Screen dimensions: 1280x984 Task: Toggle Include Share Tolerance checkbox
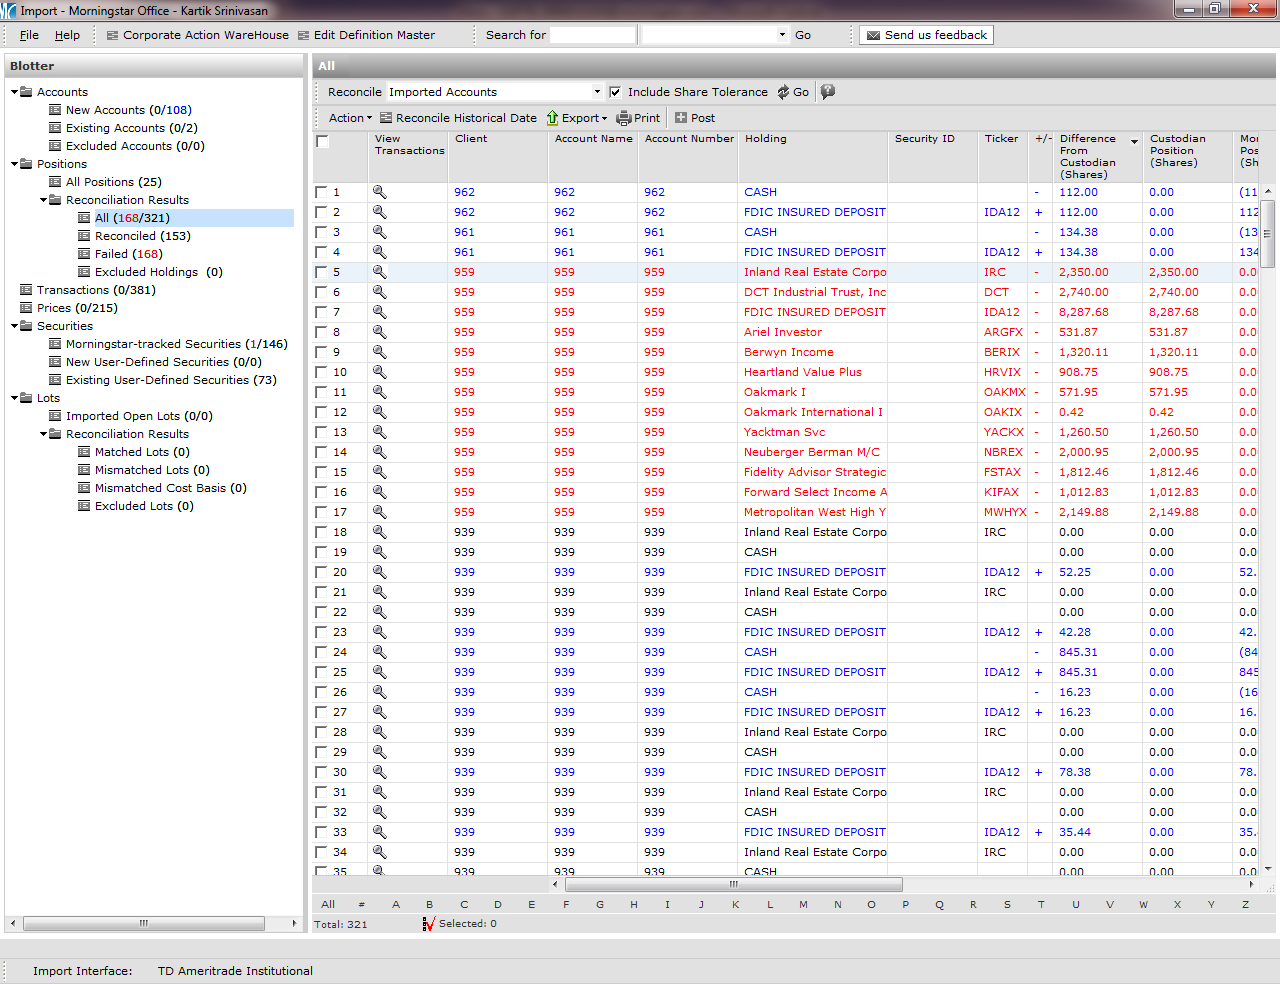tap(615, 92)
